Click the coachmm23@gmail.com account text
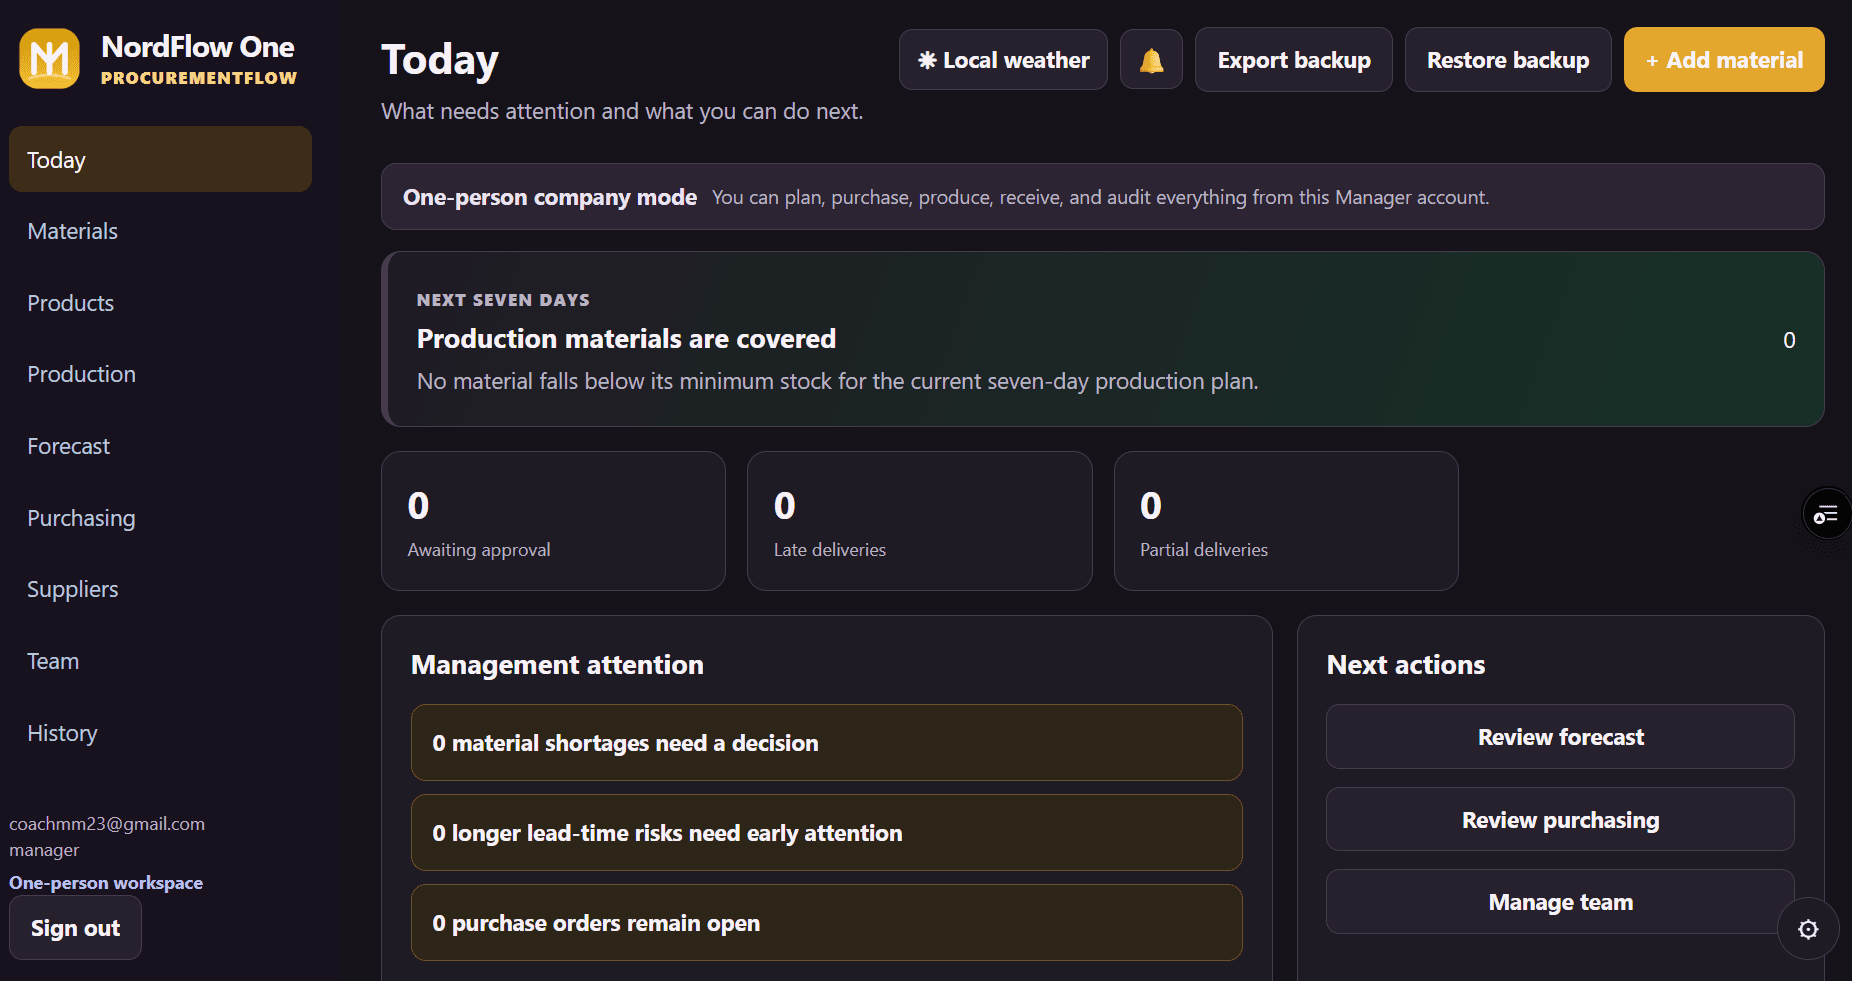Screen dimensions: 1852x981 pyautogui.click(x=107, y=824)
